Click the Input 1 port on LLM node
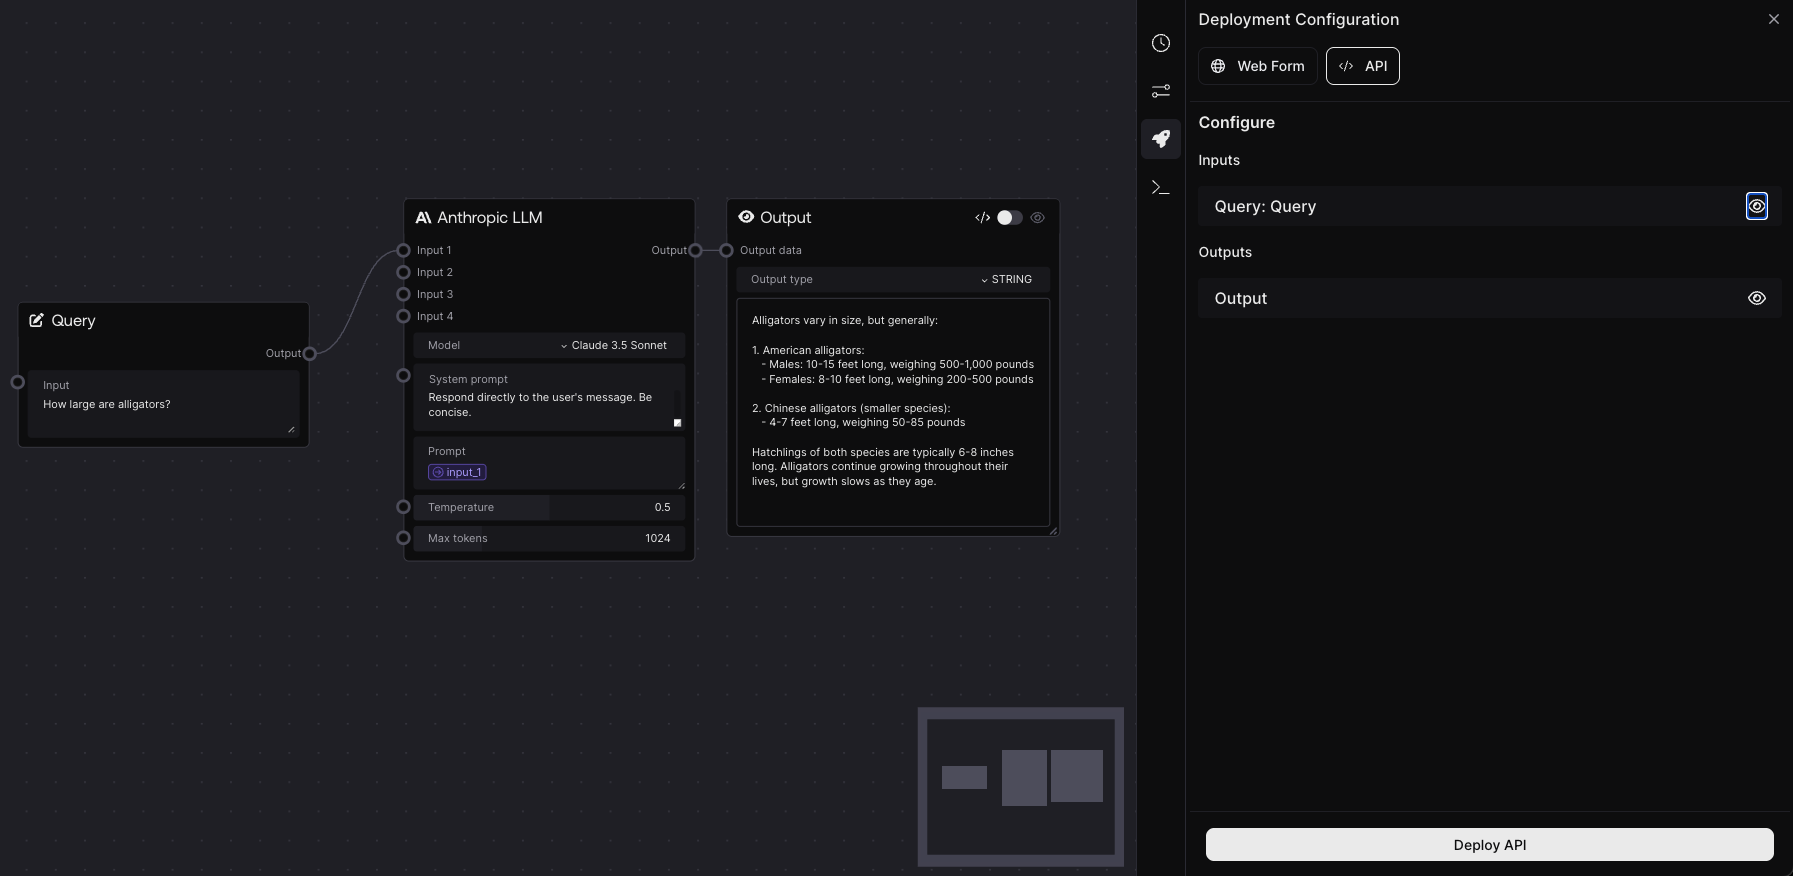The width and height of the screenshot is (1793, 876). [x=403, y=250]
